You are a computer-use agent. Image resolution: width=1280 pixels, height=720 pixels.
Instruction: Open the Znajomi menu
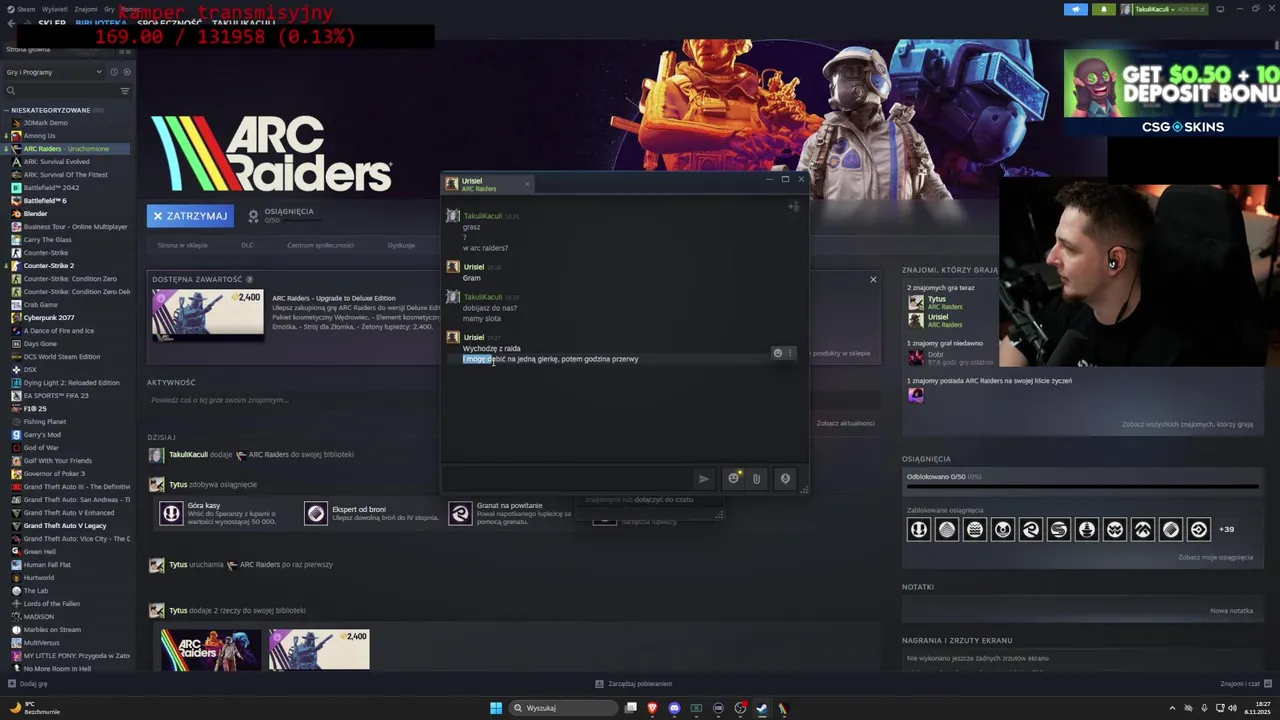[86, 9]
